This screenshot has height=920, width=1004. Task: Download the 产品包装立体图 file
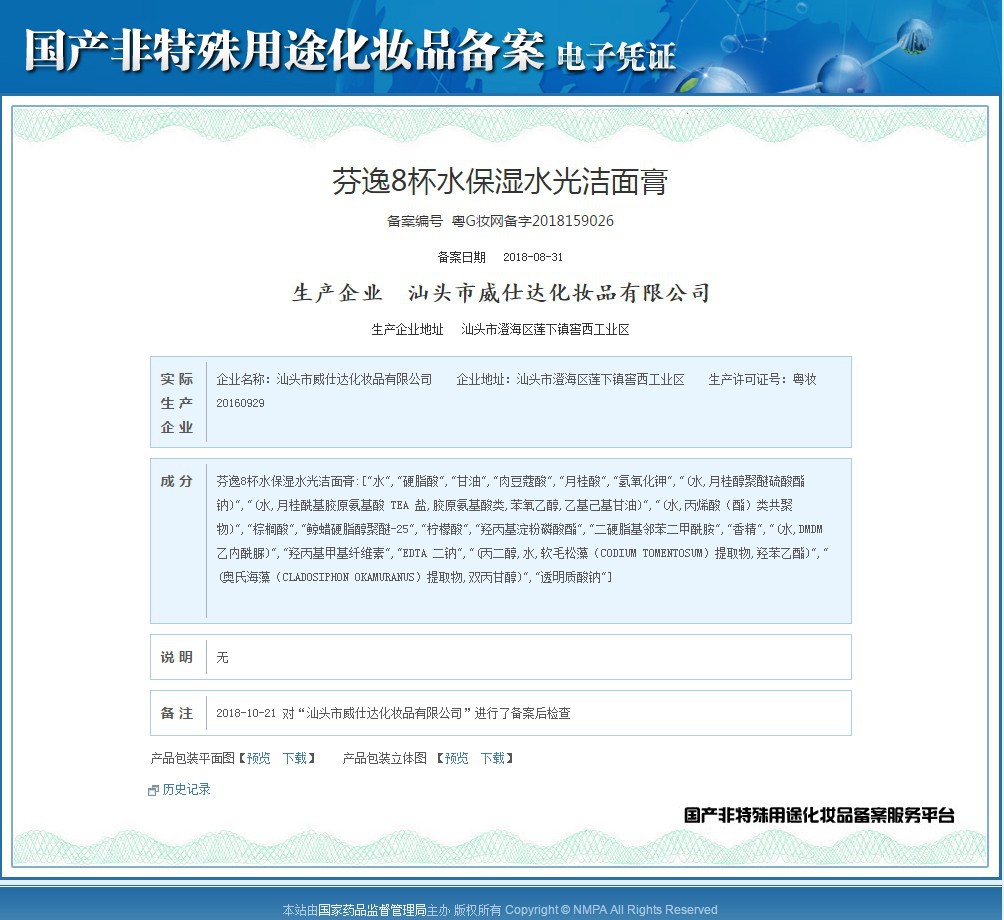(x=492, y=758)
